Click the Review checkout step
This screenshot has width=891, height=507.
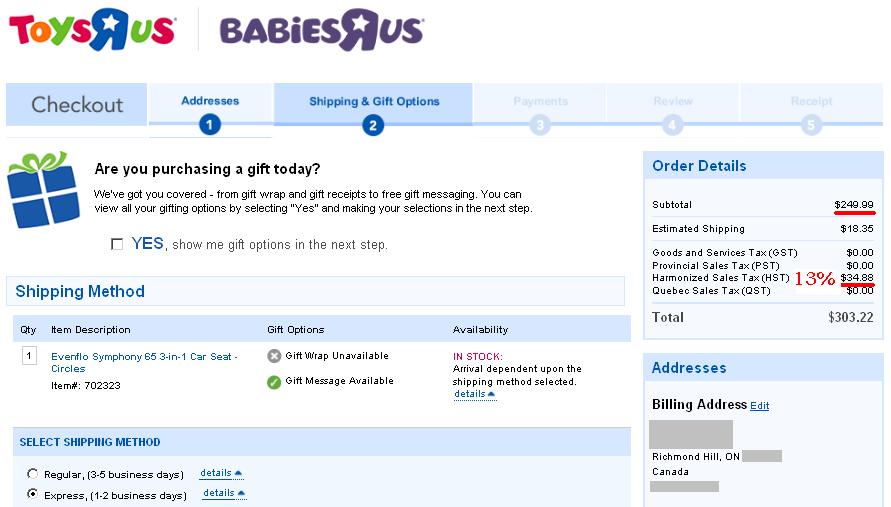[x=673, y=101]
